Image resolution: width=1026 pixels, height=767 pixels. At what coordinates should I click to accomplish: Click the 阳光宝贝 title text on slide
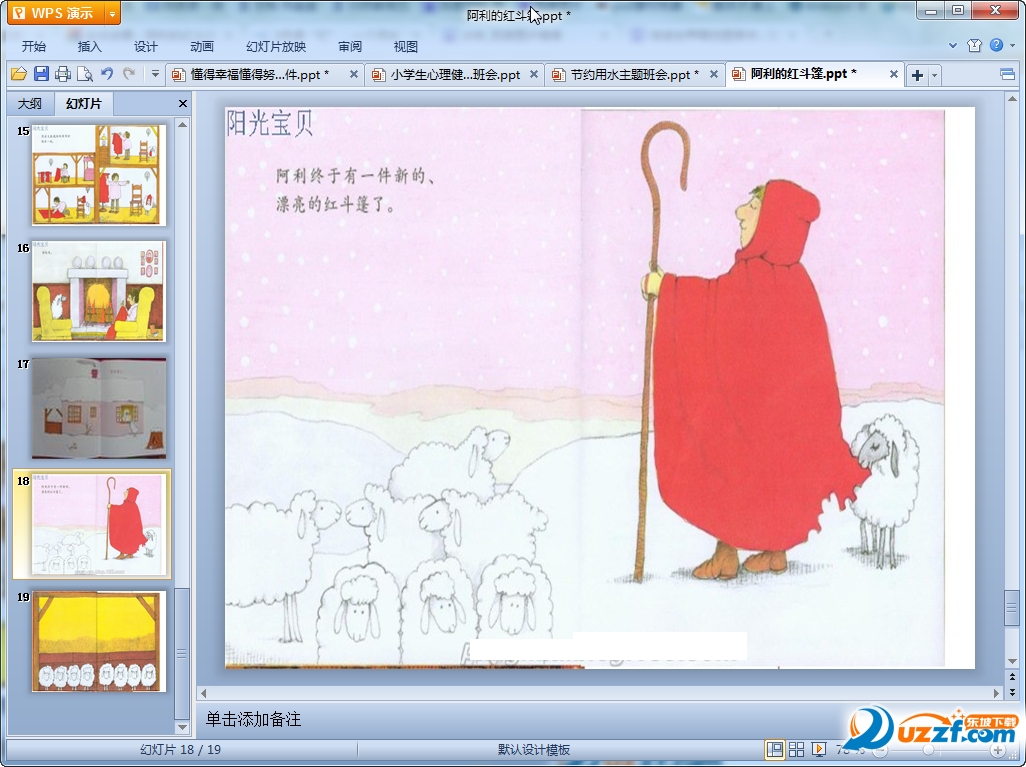pos(270,123)
